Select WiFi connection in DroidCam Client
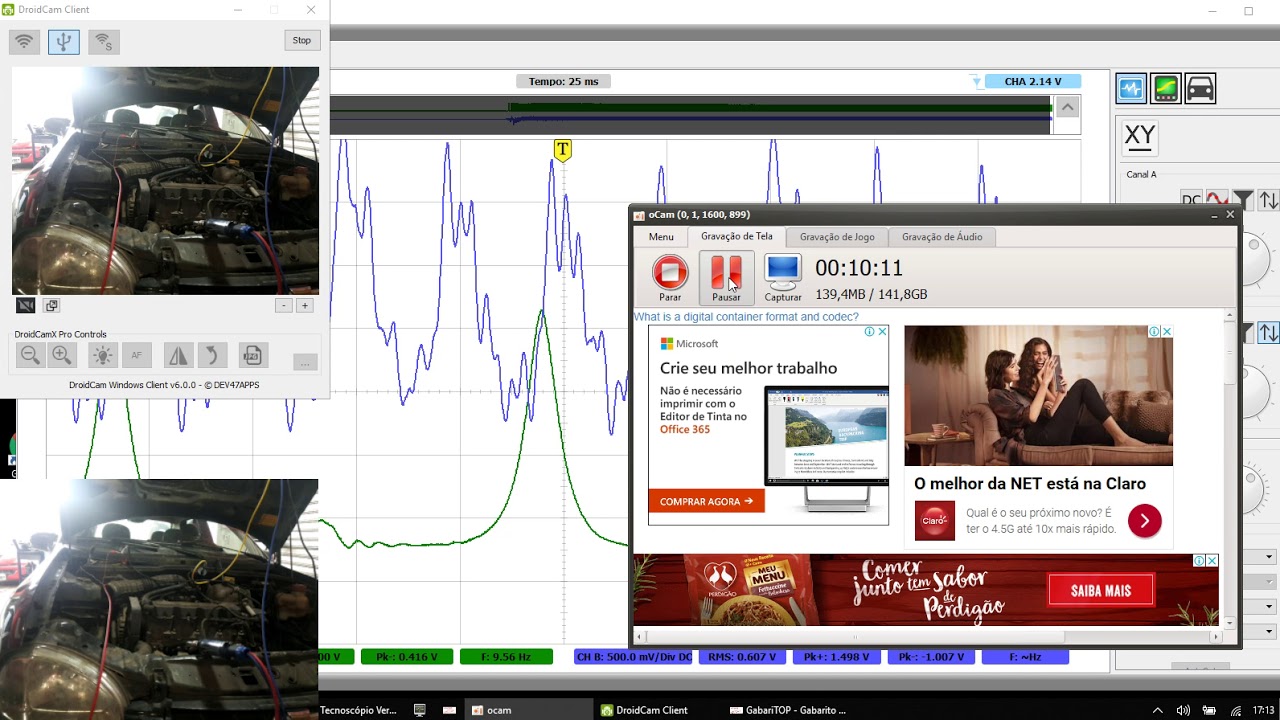 (x=24, y=41)
